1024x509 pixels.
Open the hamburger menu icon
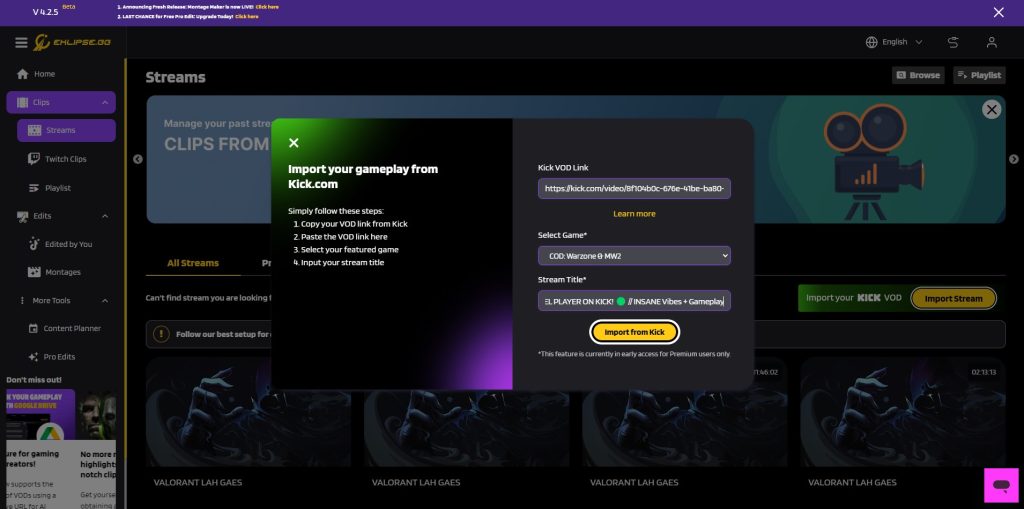[22, 42]
